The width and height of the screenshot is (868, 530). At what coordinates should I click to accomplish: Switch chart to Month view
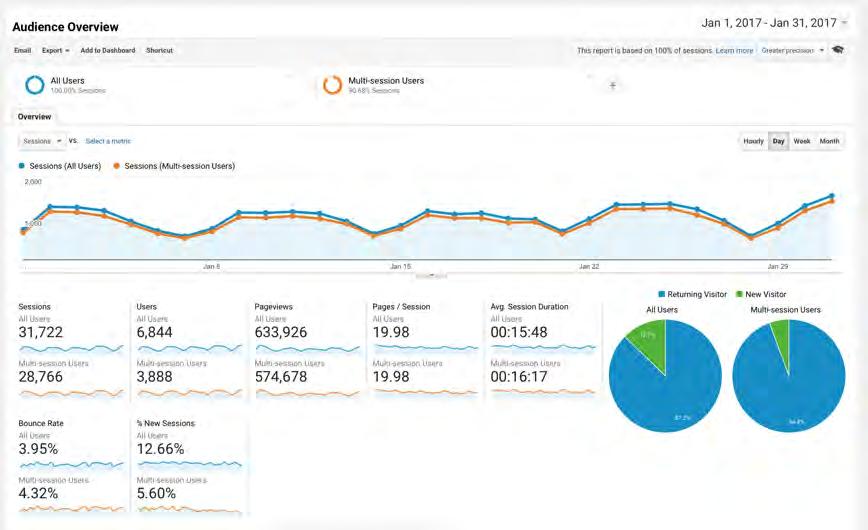[829, 141]
